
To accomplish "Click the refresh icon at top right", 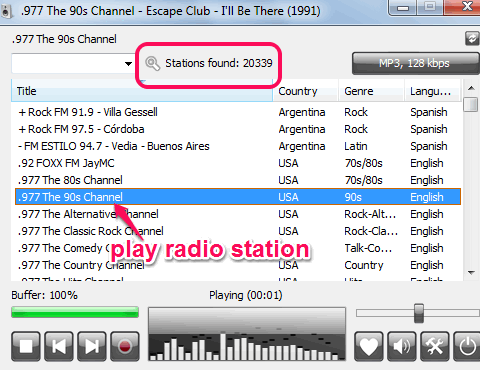I will 472,39.
